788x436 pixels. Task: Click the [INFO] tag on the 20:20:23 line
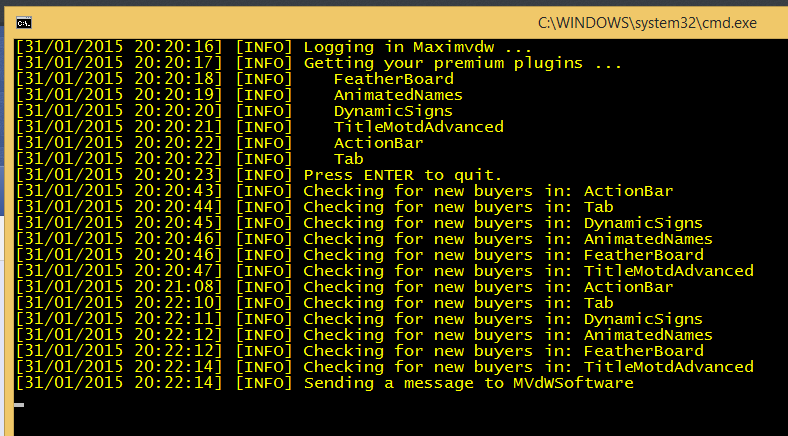point(264,176)
